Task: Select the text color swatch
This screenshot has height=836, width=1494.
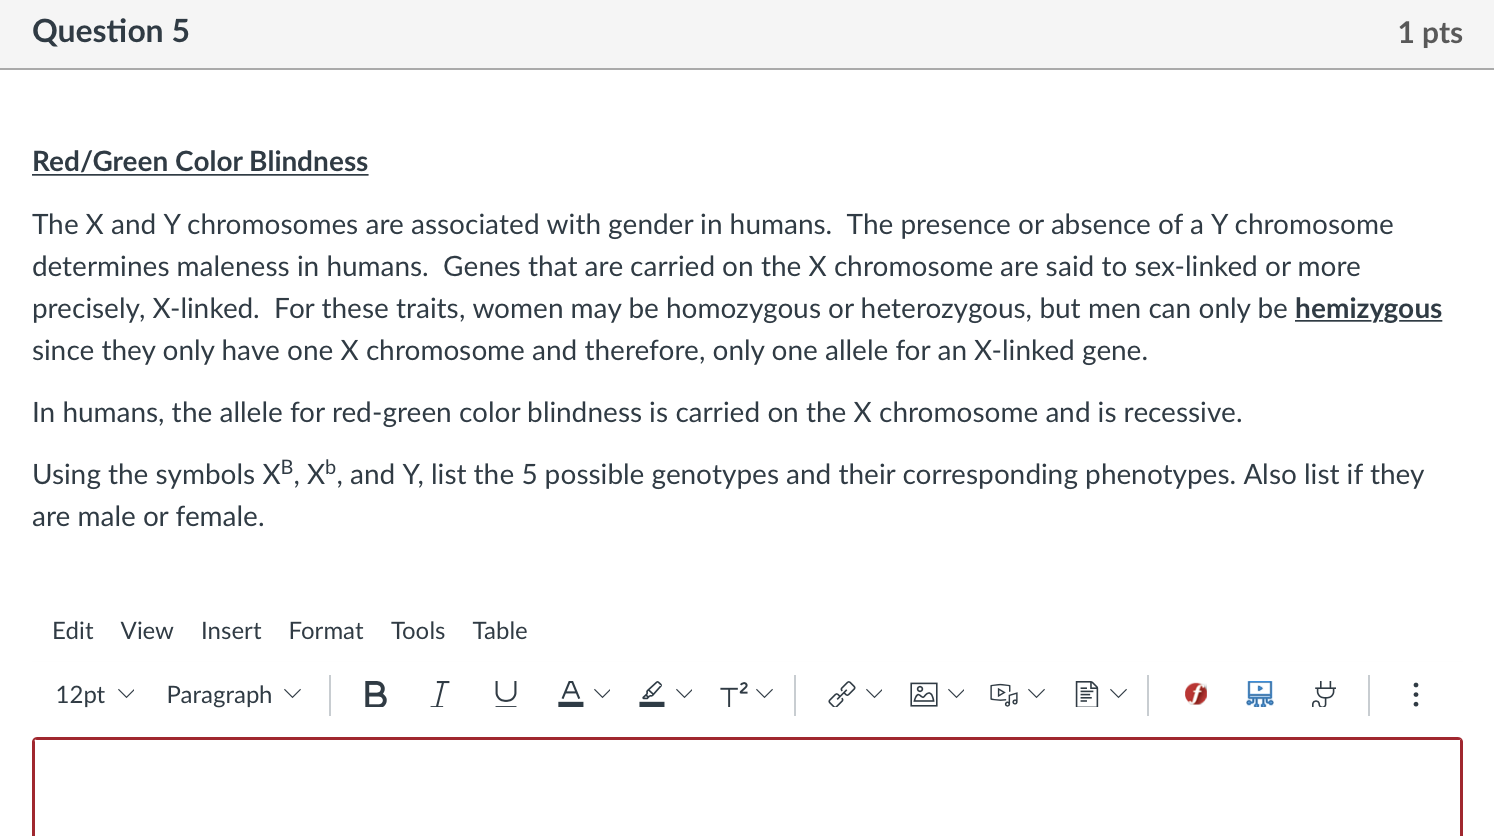Action: point(571,693)
